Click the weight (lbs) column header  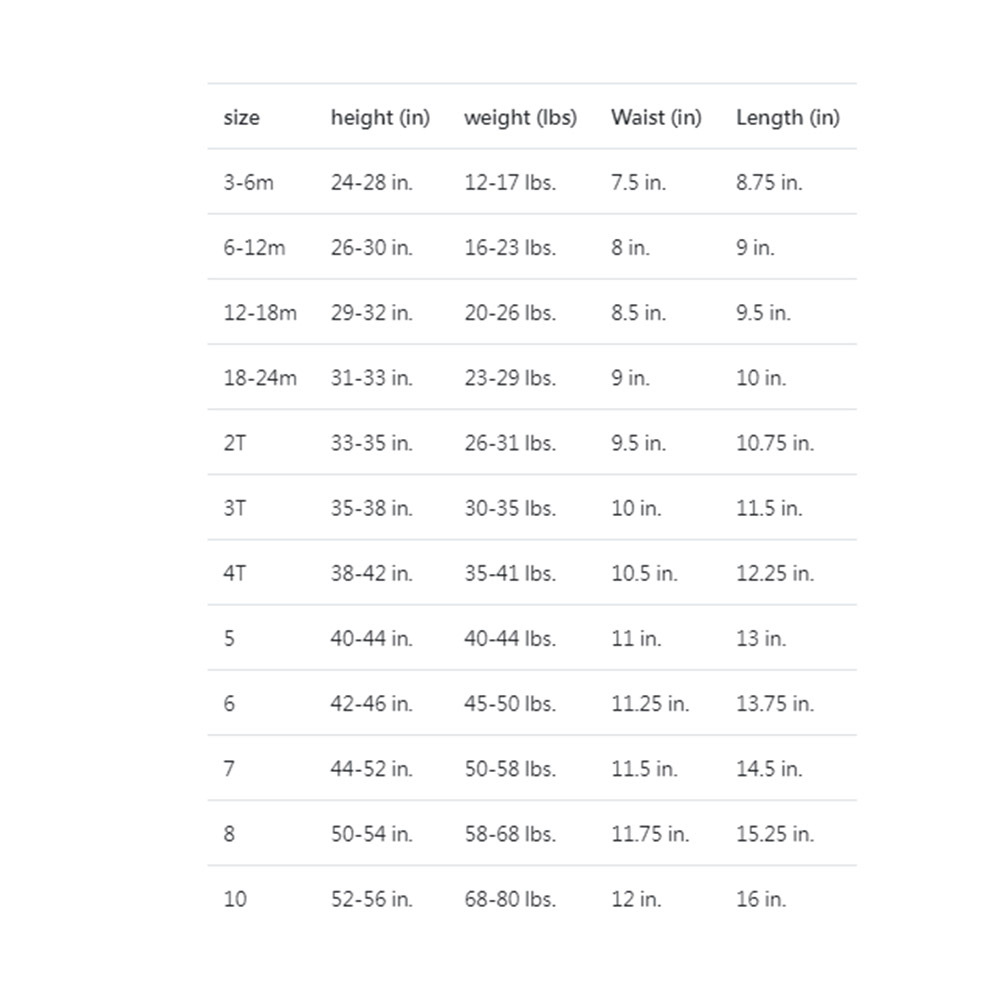[x=520, y=118]
